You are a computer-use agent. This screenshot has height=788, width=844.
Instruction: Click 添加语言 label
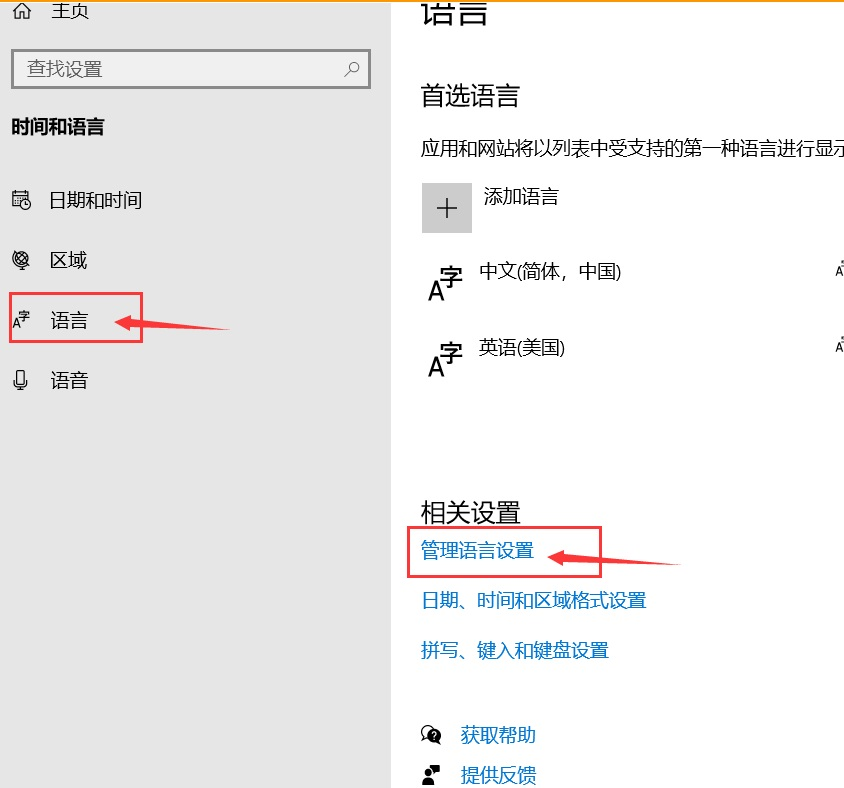(521, 196)
